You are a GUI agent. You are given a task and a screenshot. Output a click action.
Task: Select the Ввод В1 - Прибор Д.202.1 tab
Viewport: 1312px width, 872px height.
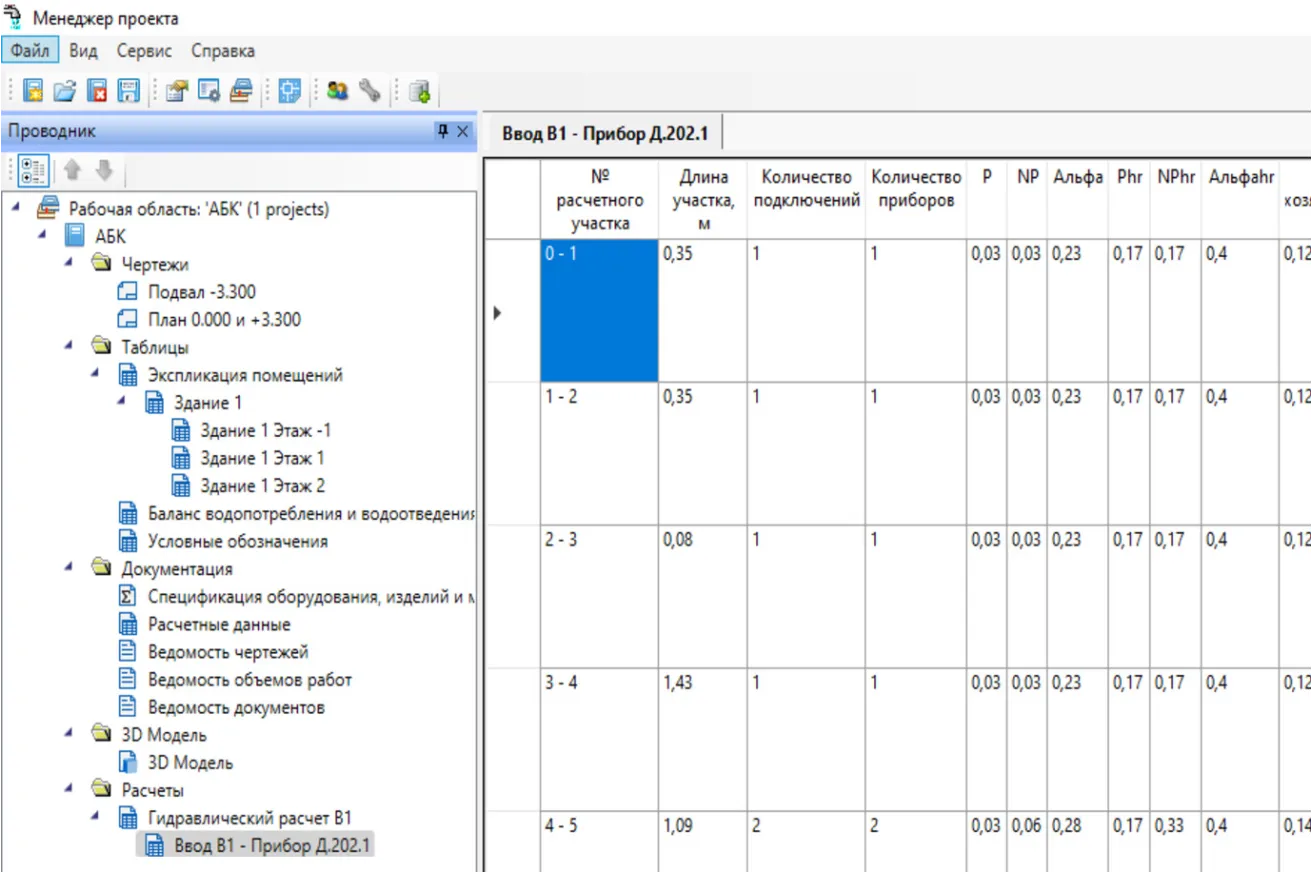tap(602, 133)
